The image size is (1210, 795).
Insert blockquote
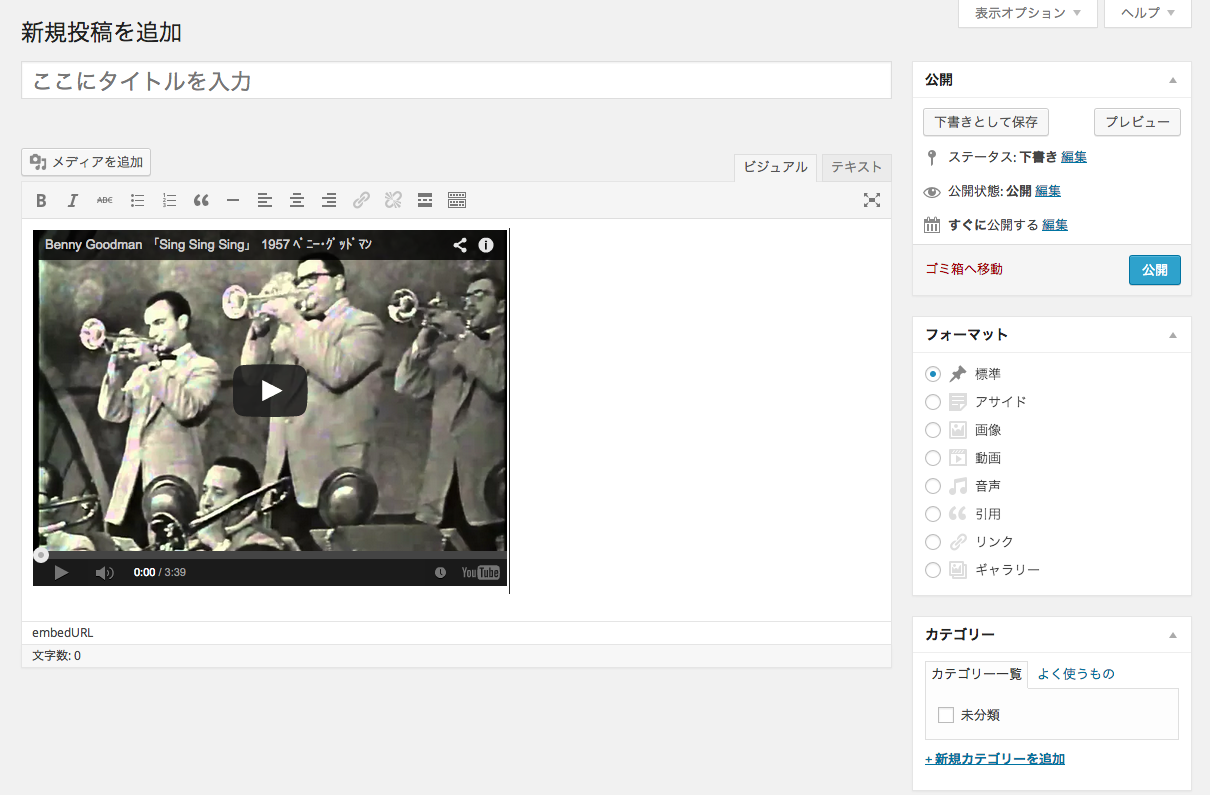(201, 201)
